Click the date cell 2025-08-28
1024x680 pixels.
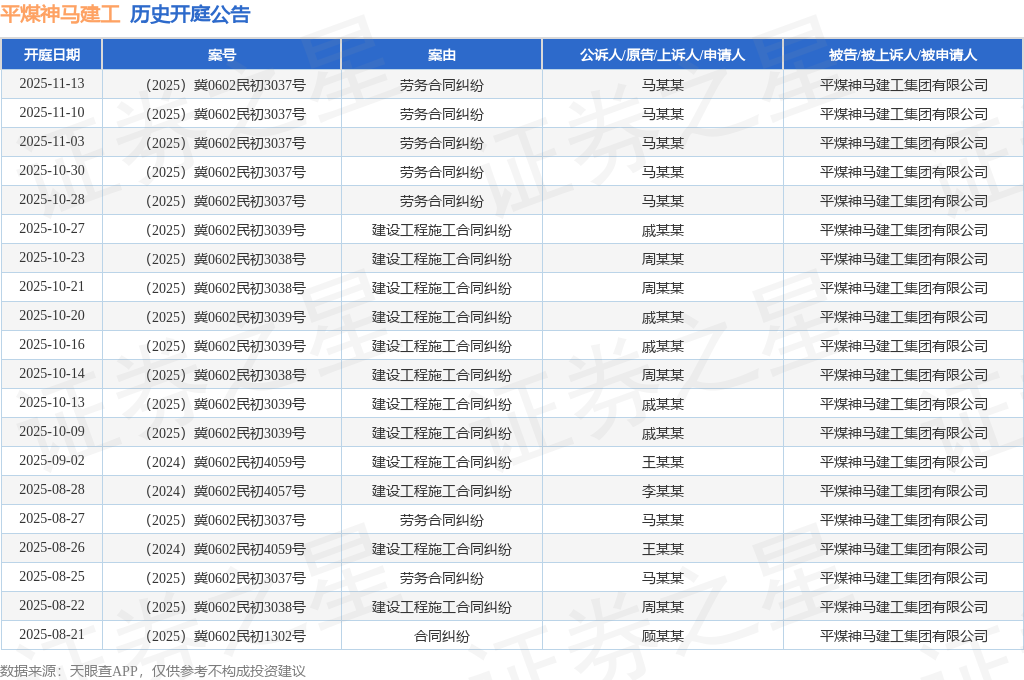point(52,489)
